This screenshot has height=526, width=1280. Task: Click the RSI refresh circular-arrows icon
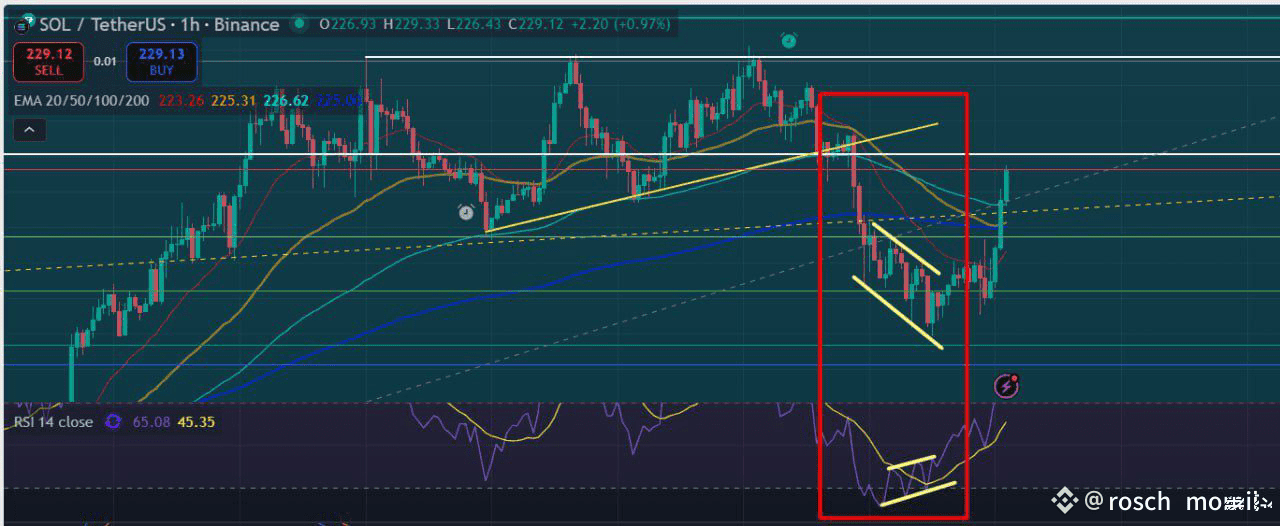[x=113, y=422]
